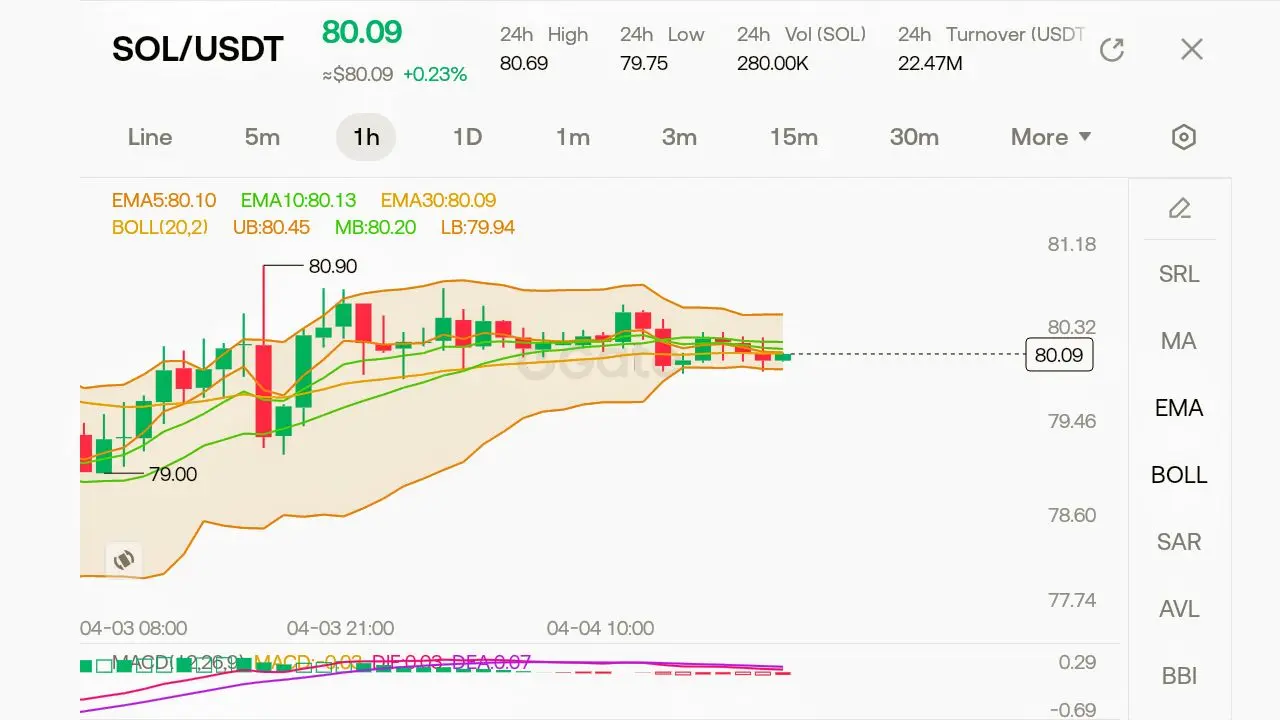This screenshot has height=720, width=1280.
Task: Toggle the EMA indicator
Action: pyautogui.click(x=1179, y=408)
